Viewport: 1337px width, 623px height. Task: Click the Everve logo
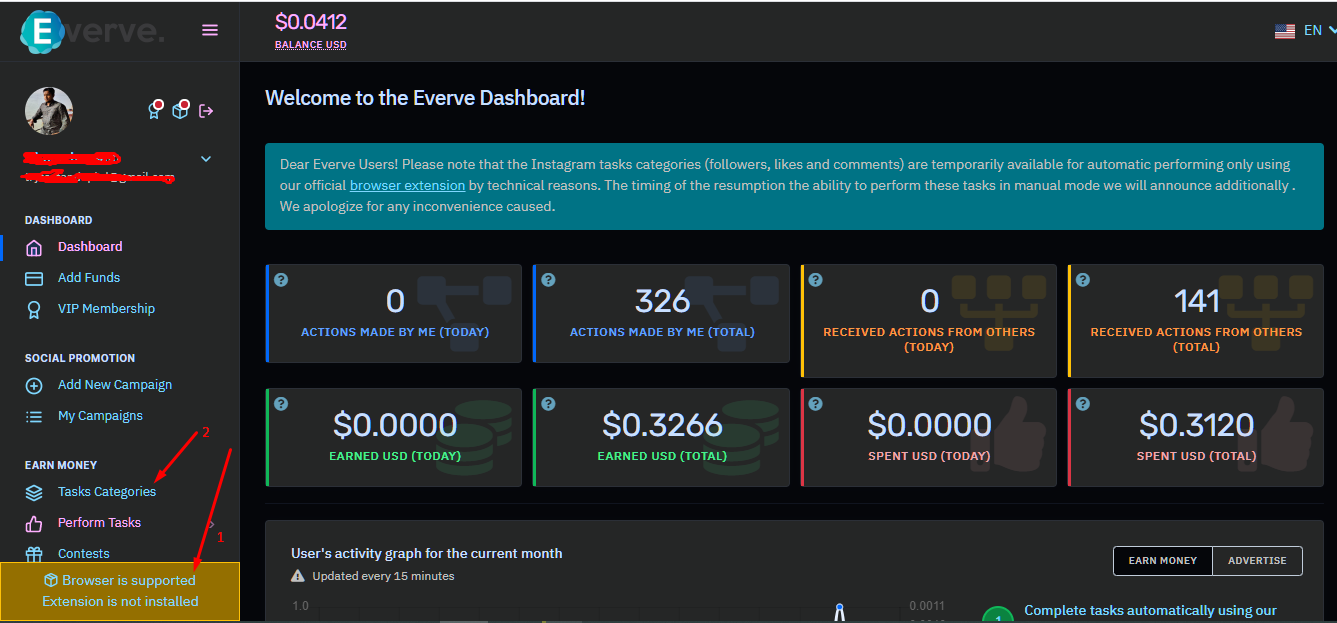pyautogui.click(x=92, y=32)
